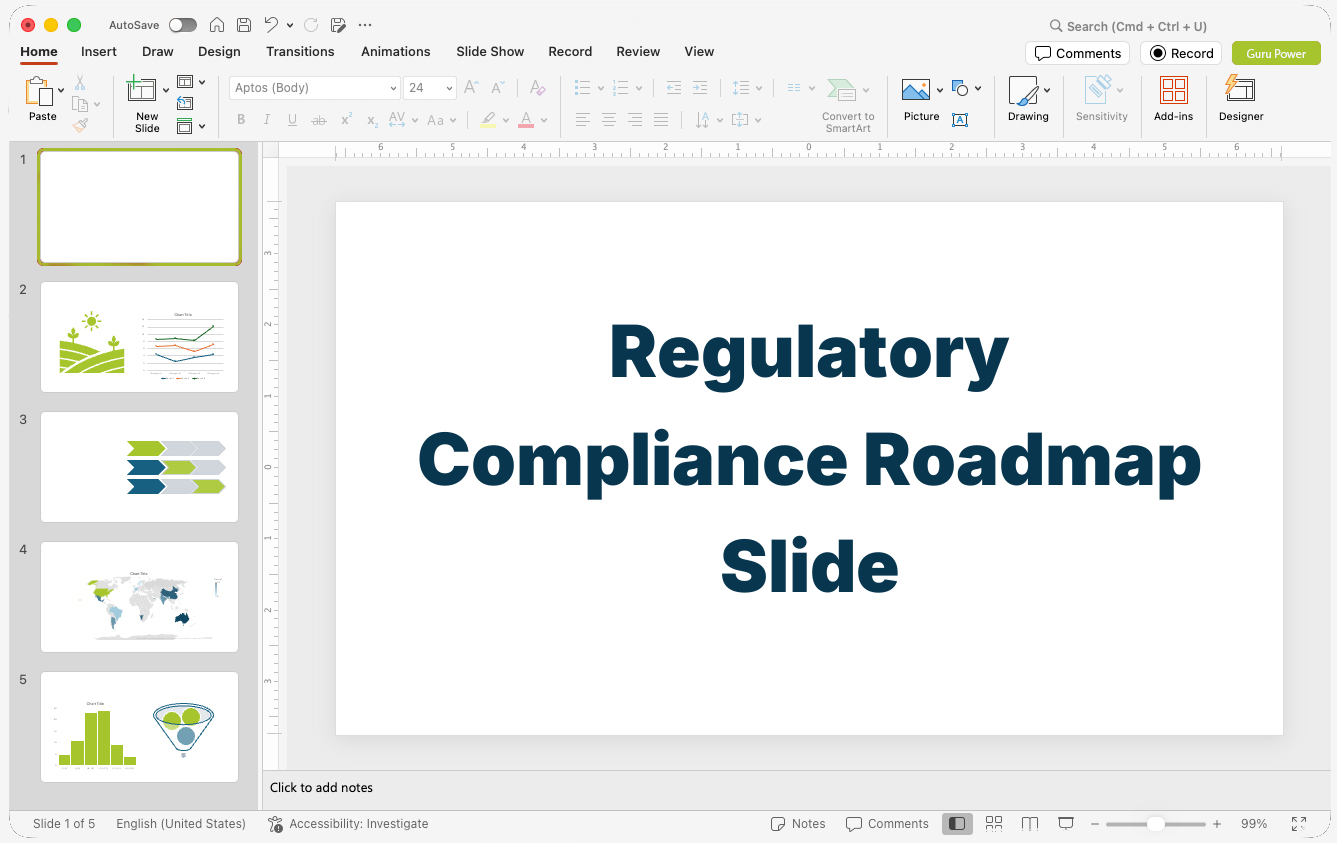Viewport: 1337px width, 843px height.
Task: Click the Accessibility Investigate status icon
Action: [275, 824]
